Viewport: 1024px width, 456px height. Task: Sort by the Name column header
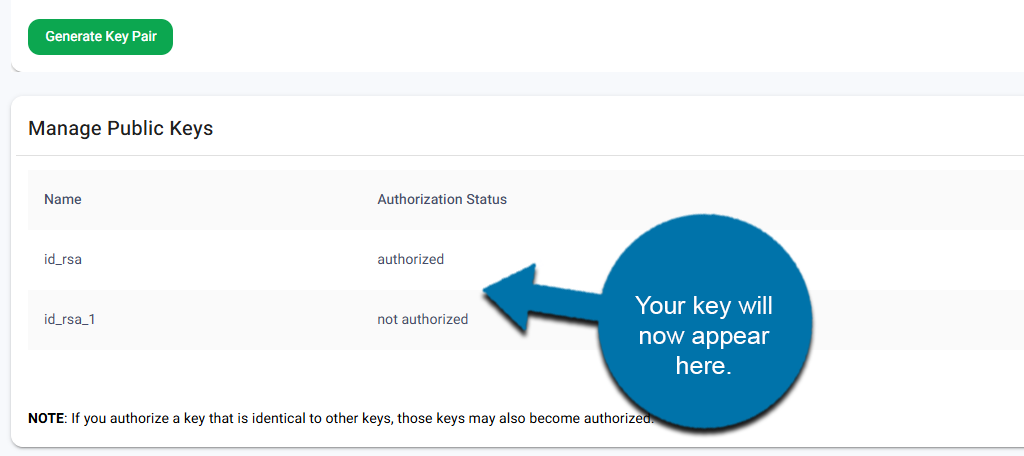click(63, 199)
